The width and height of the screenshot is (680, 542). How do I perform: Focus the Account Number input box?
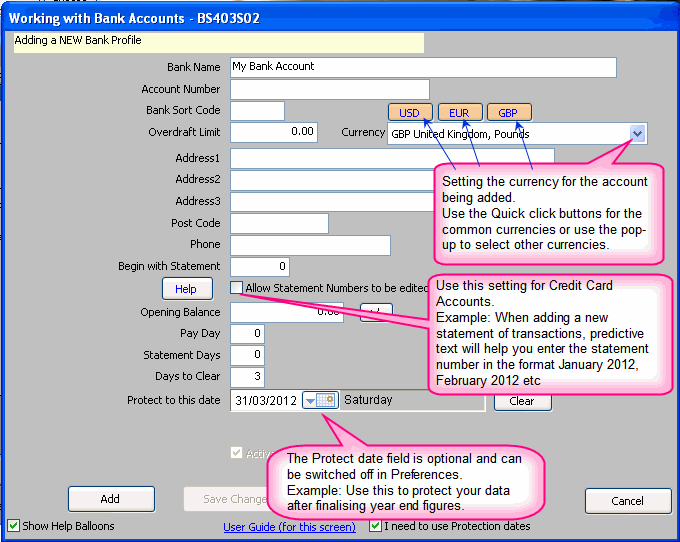[x=329, y=89]
